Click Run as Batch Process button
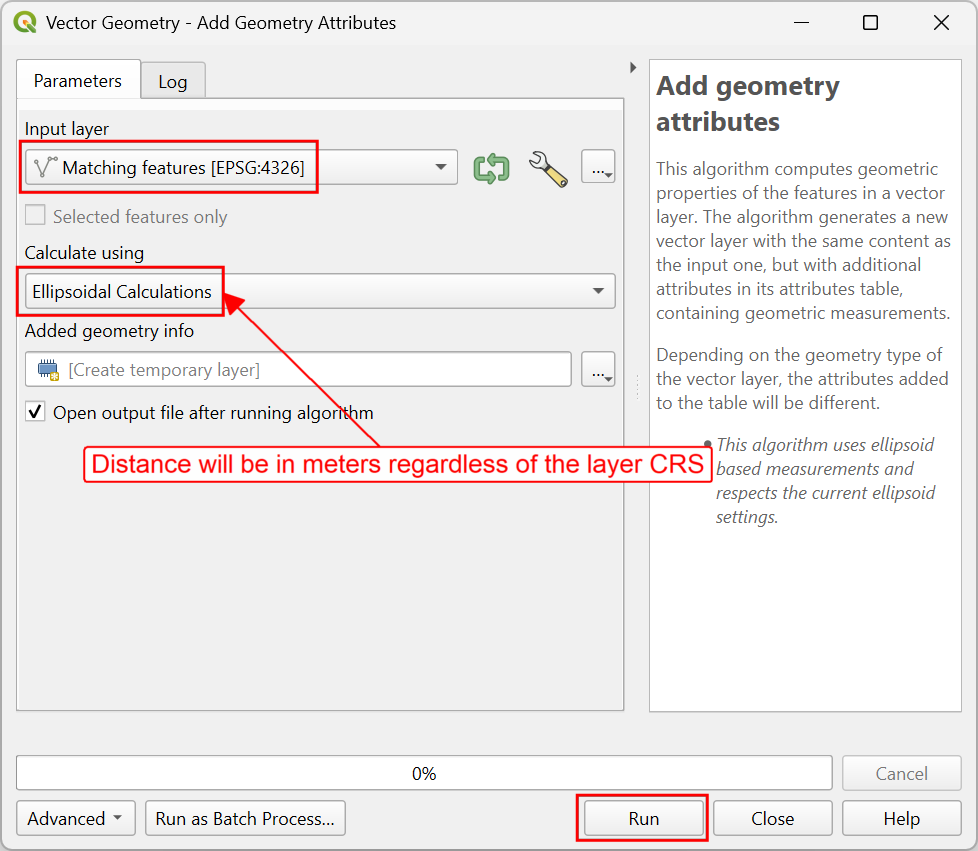The image size is (978, 851). pyautogui.click(x=245, y=818)
